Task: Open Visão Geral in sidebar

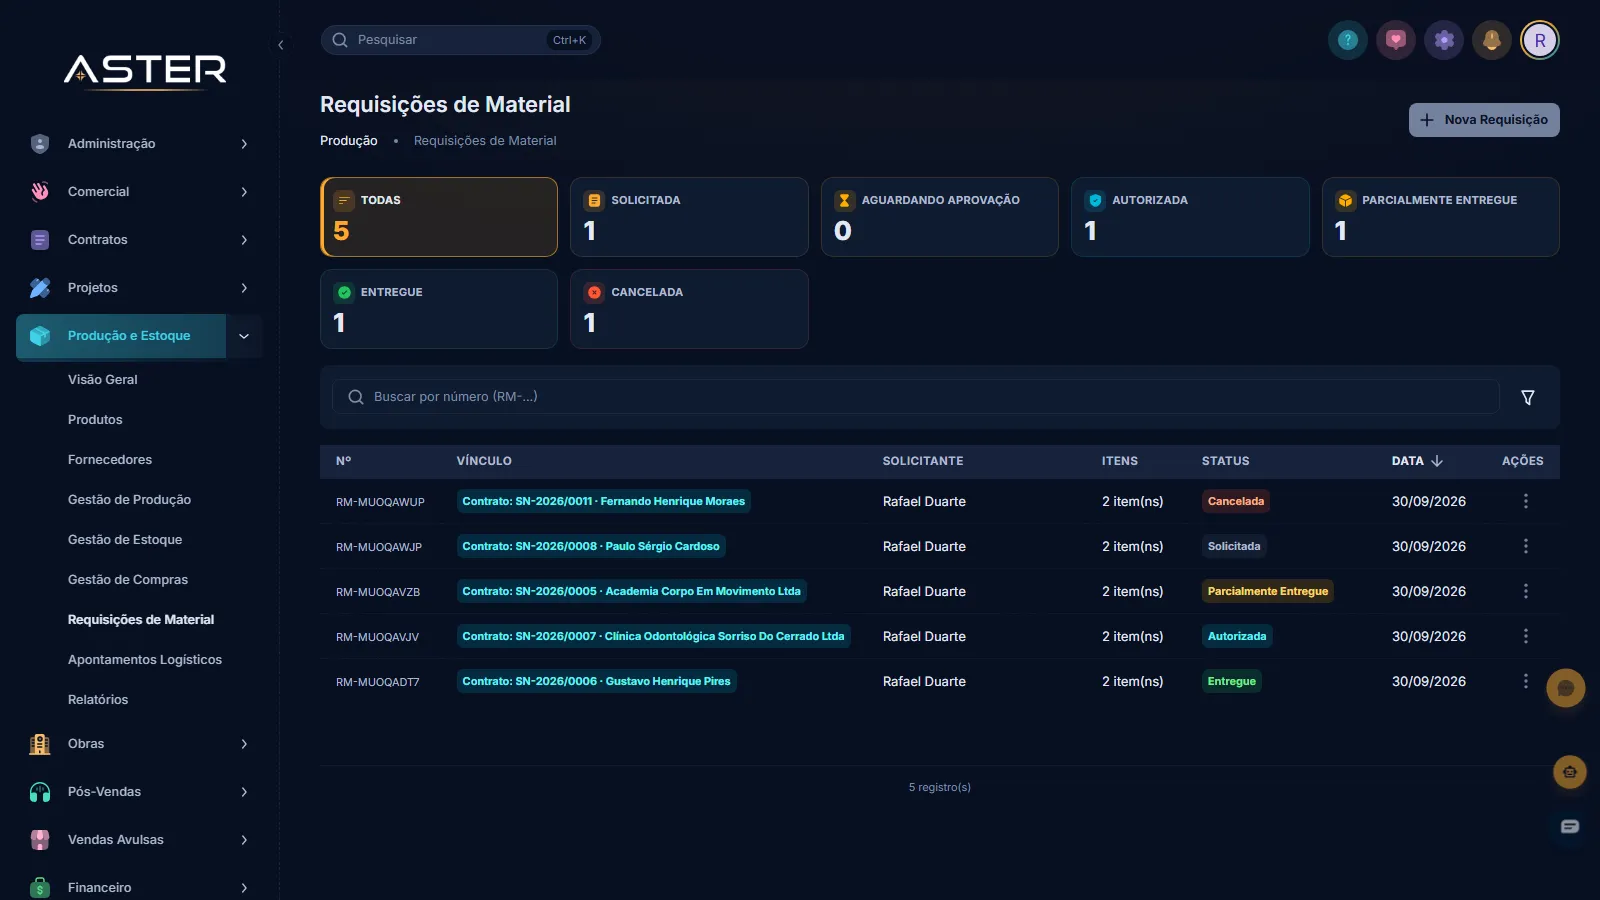Action: pyautogui.click(x=103, y=380)
